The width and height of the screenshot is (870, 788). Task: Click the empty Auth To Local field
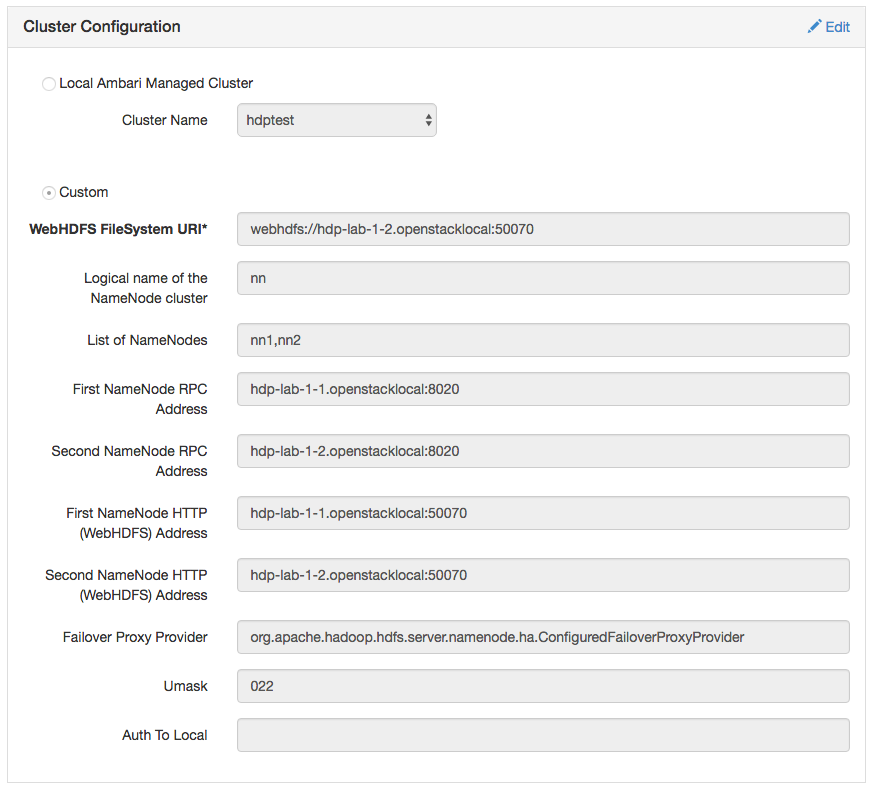[x=543, y=735]
